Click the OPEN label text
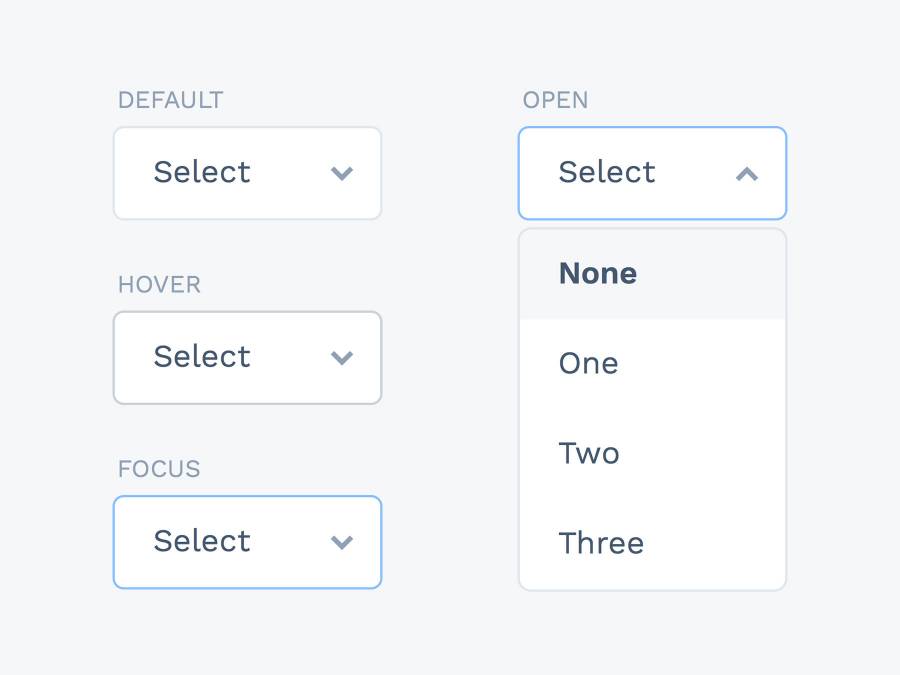The image size is (900, 675). 555,100
